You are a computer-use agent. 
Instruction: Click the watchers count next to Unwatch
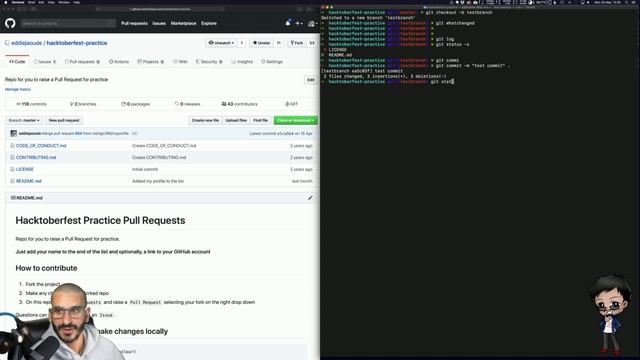[242, 43]
